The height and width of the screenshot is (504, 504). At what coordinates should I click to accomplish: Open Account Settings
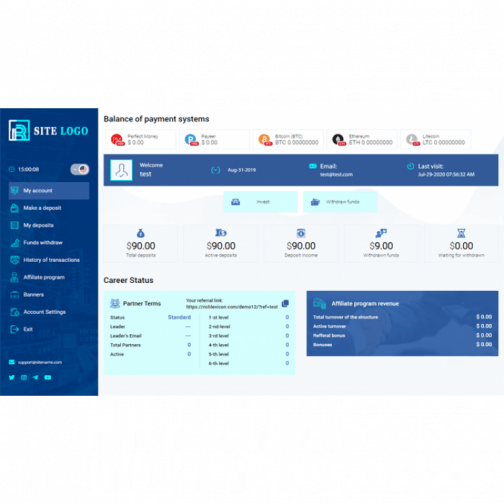click(44, 312)
